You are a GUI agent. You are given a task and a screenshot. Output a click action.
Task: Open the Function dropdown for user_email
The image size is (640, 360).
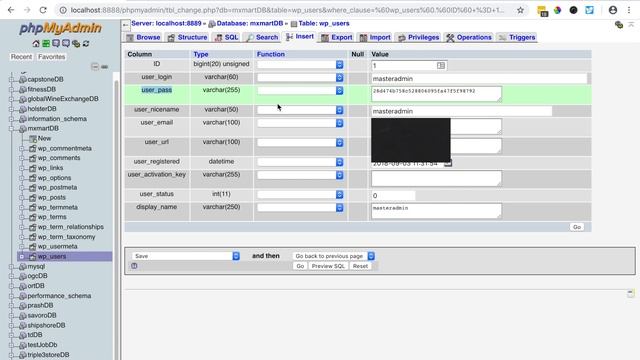click(x=300, y=123)
